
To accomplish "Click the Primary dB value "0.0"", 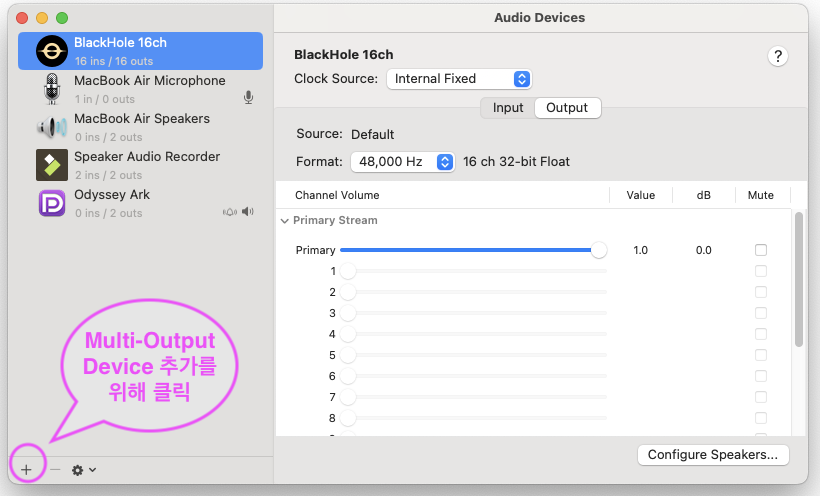I will click(703, 250).
